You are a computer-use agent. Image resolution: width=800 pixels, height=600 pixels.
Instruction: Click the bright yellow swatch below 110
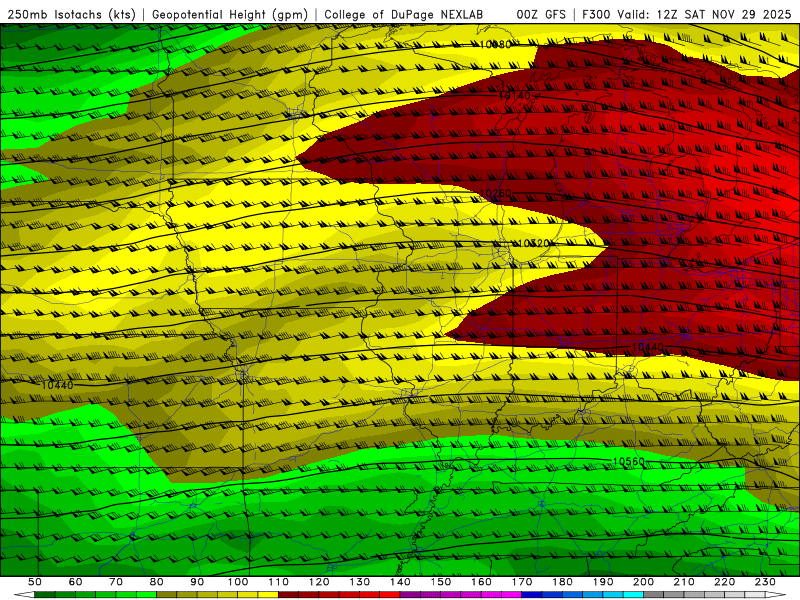click(268, 595)
